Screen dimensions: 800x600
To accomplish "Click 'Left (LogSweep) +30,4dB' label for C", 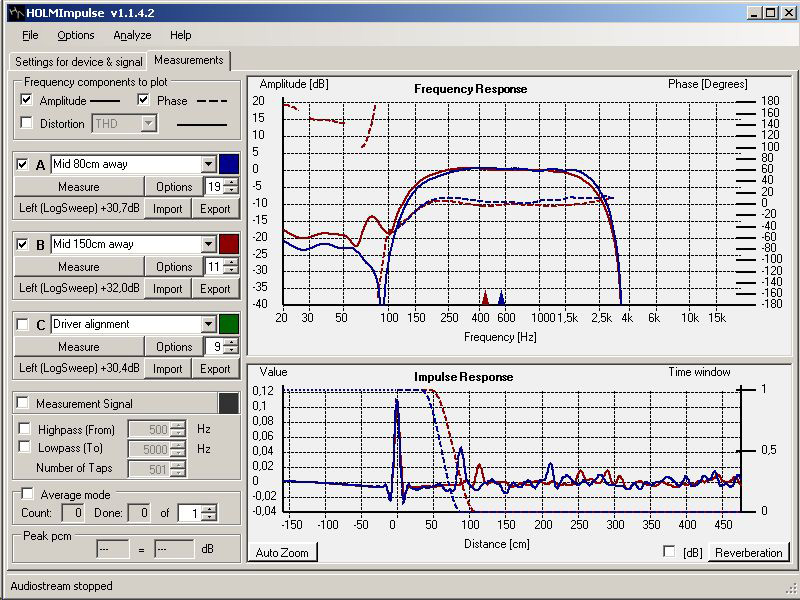I will (x=79, y=368).
